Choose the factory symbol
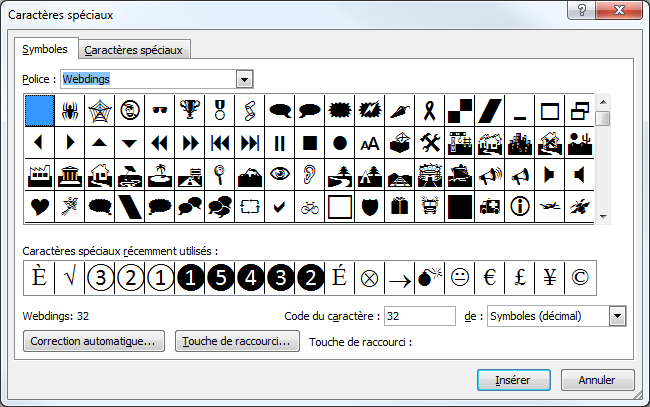 39,174
